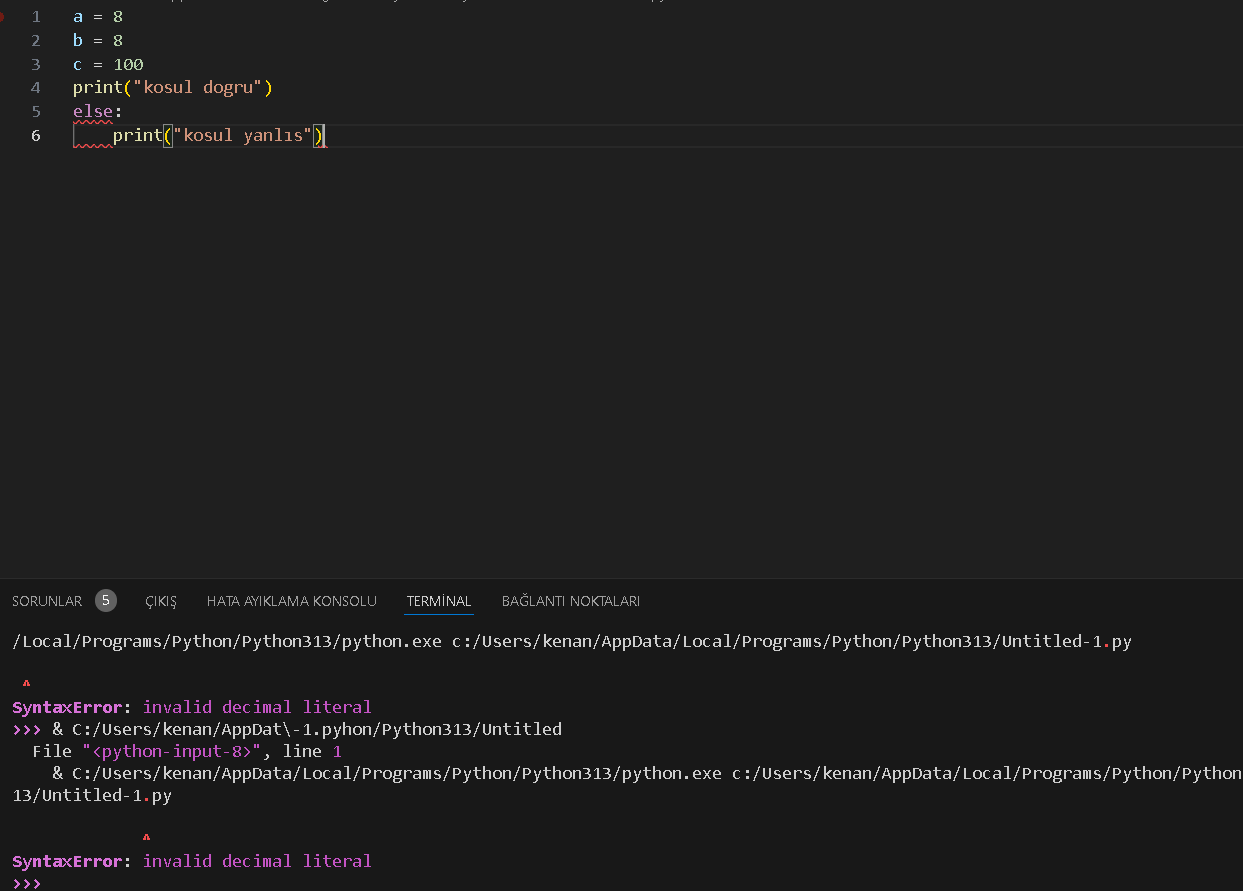Switch to the ÇIKIŞ output tab

point(161,601)
